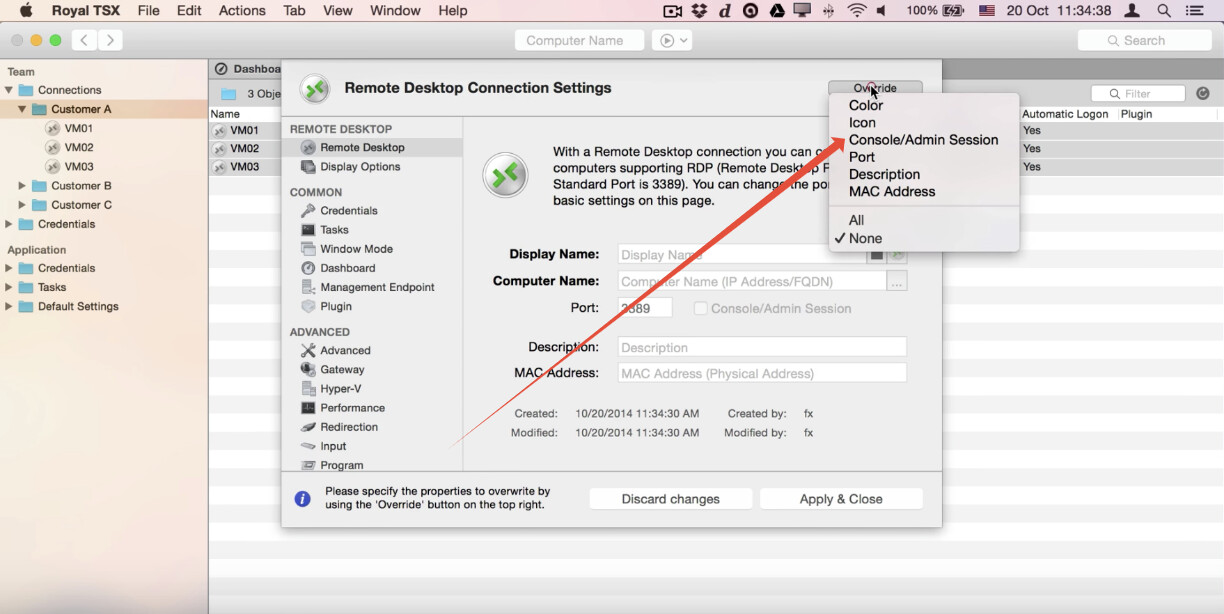Collapse the Customer A folder
Viewport: 1224px width, 614px height.
click(22, 109)
